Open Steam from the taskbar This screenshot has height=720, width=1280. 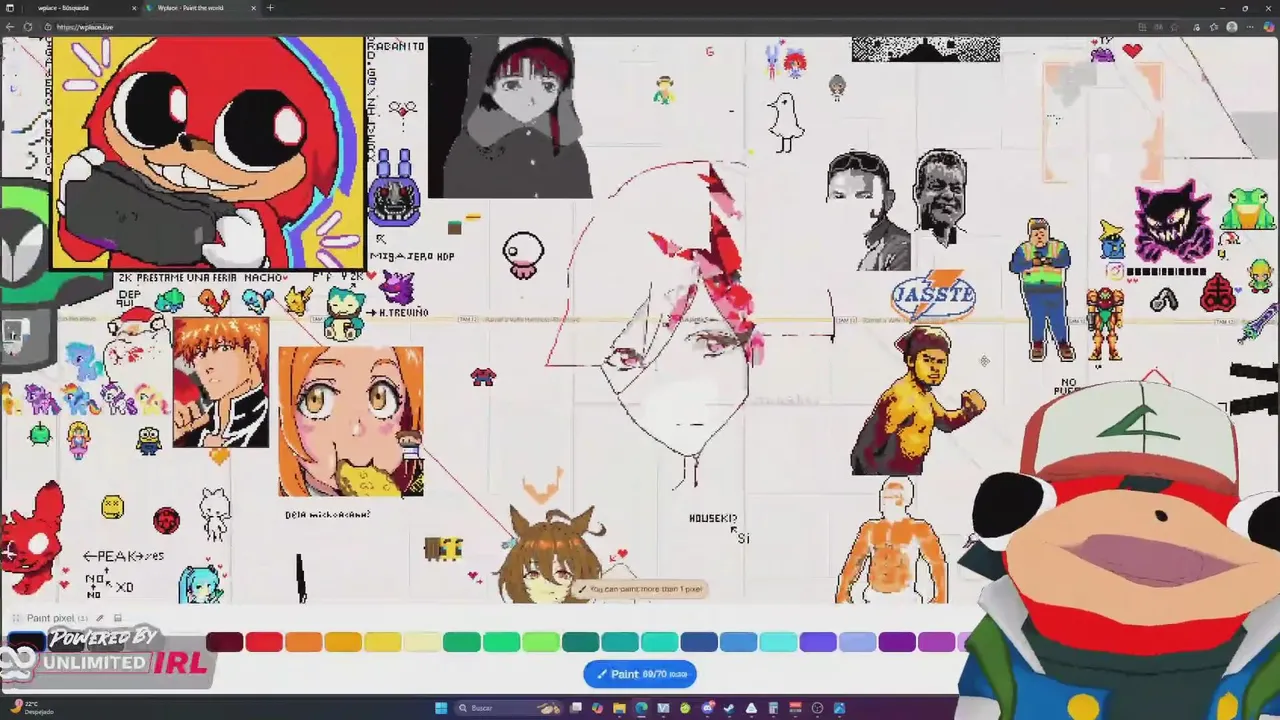(x=729, y=708)
